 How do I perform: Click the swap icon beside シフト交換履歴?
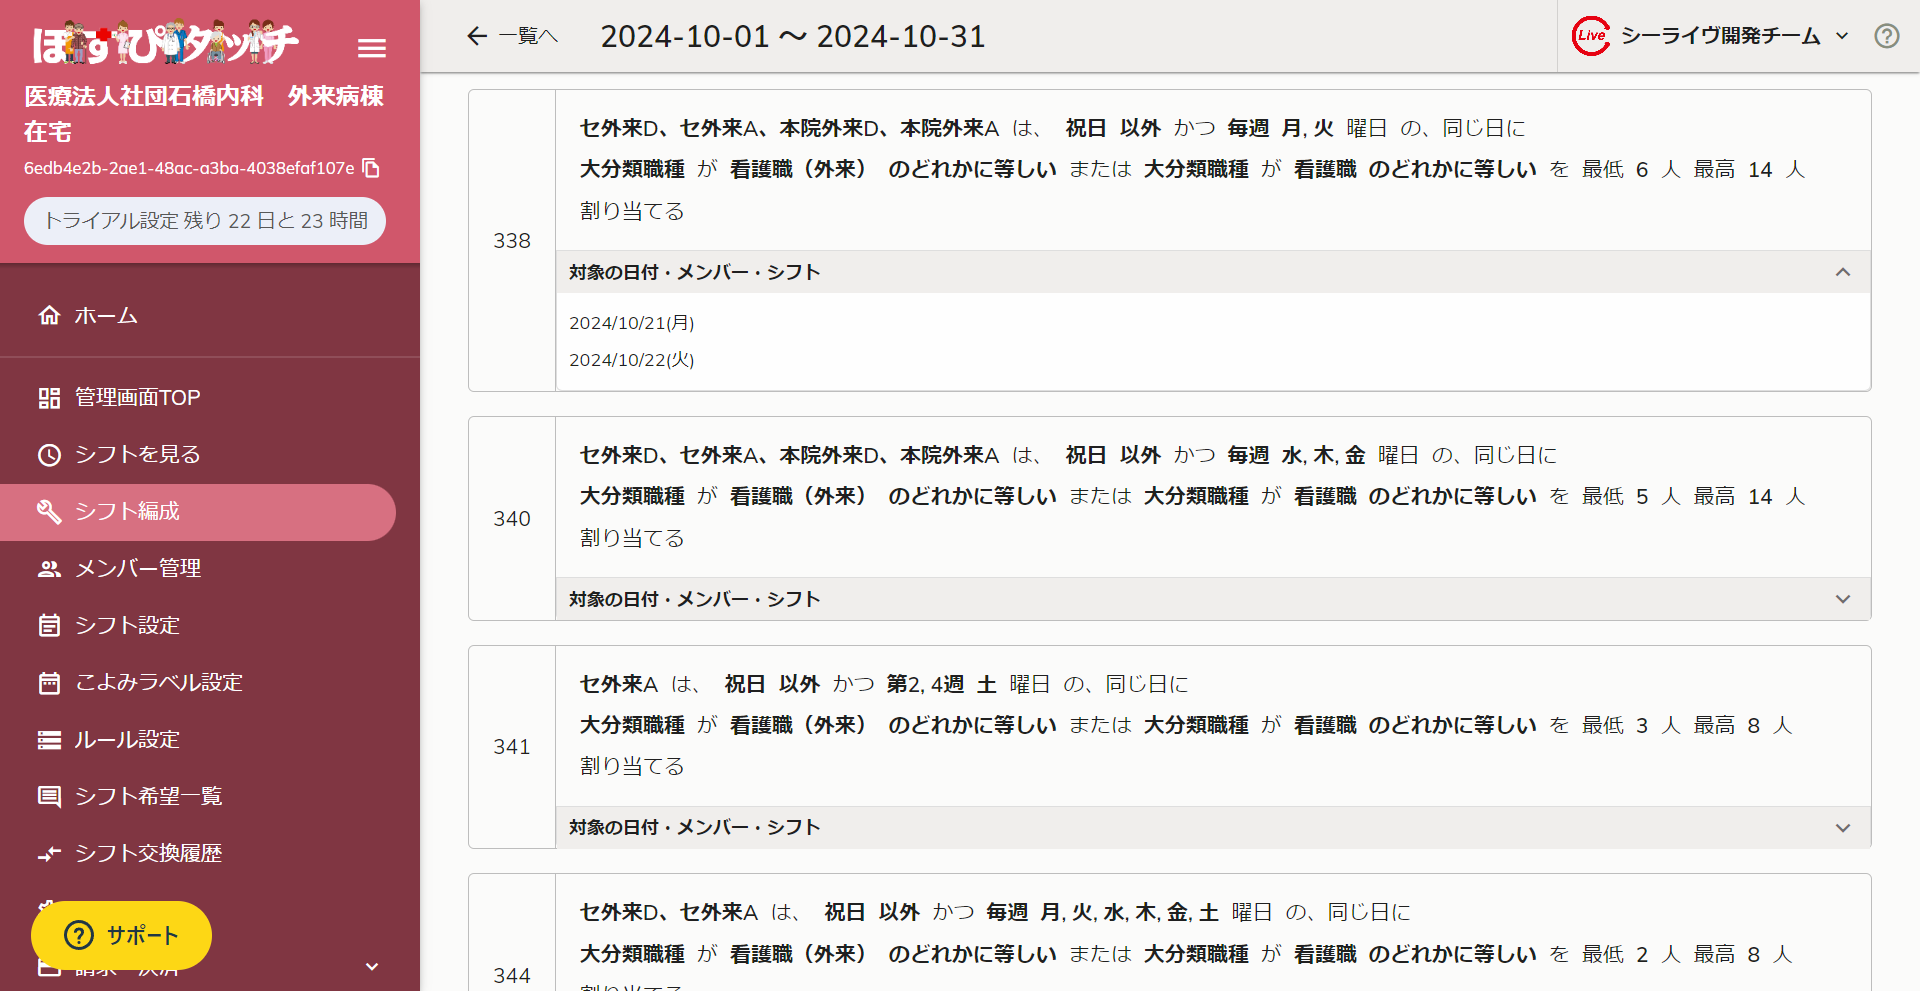49,854
